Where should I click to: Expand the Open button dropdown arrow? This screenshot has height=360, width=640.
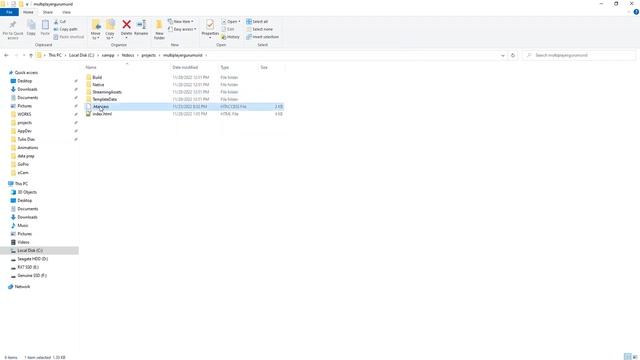pos(239,22)
